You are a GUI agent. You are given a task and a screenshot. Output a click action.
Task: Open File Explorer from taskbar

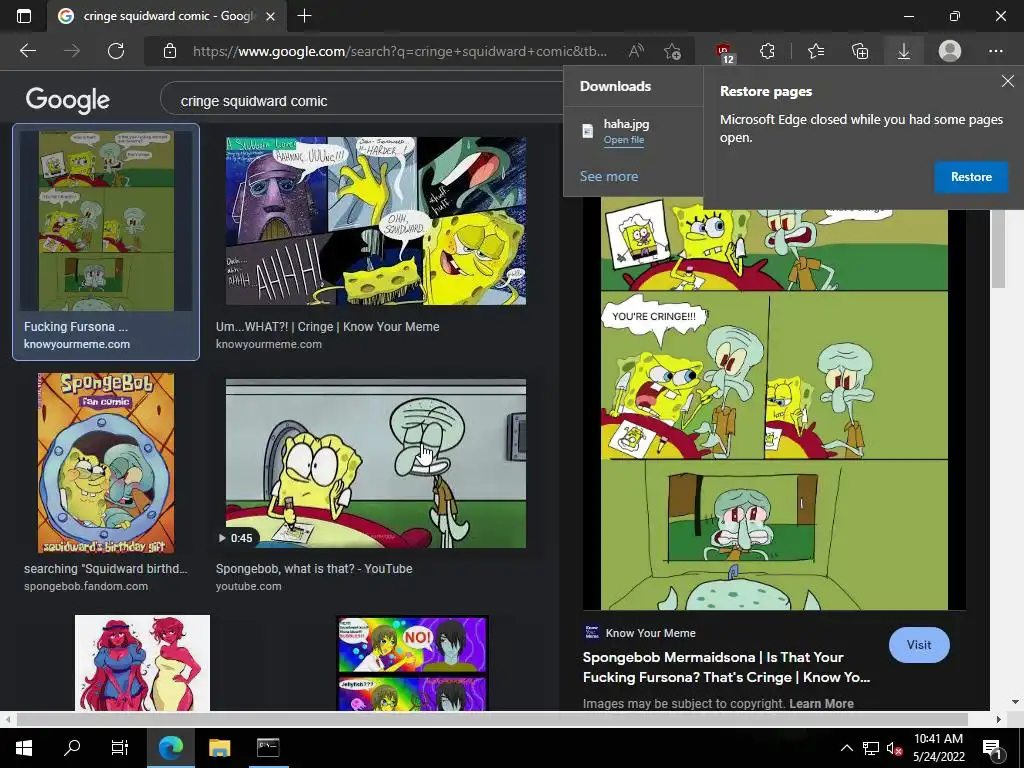pyautogui.click(x=219, y=748)
